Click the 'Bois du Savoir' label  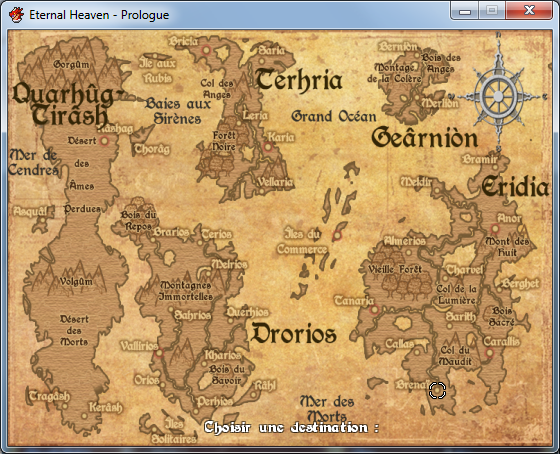tap(227, 375)
